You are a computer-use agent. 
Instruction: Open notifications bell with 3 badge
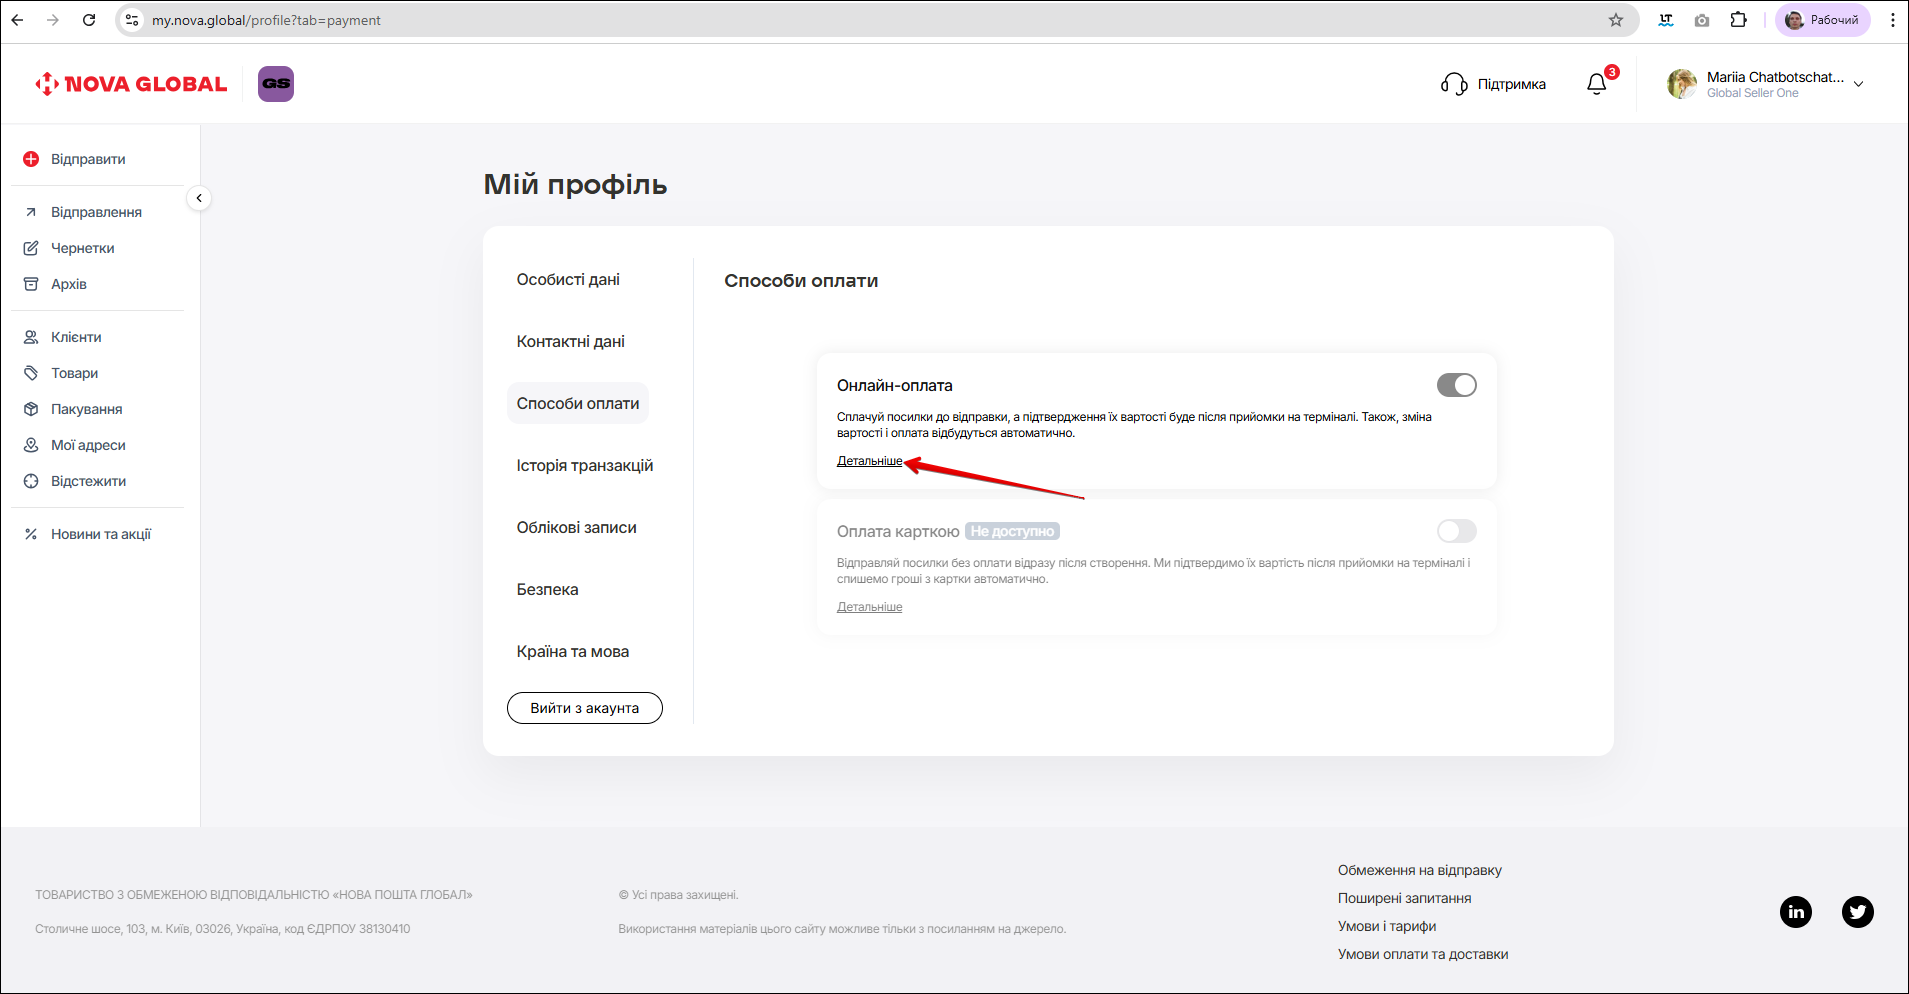coord(1597,84)
